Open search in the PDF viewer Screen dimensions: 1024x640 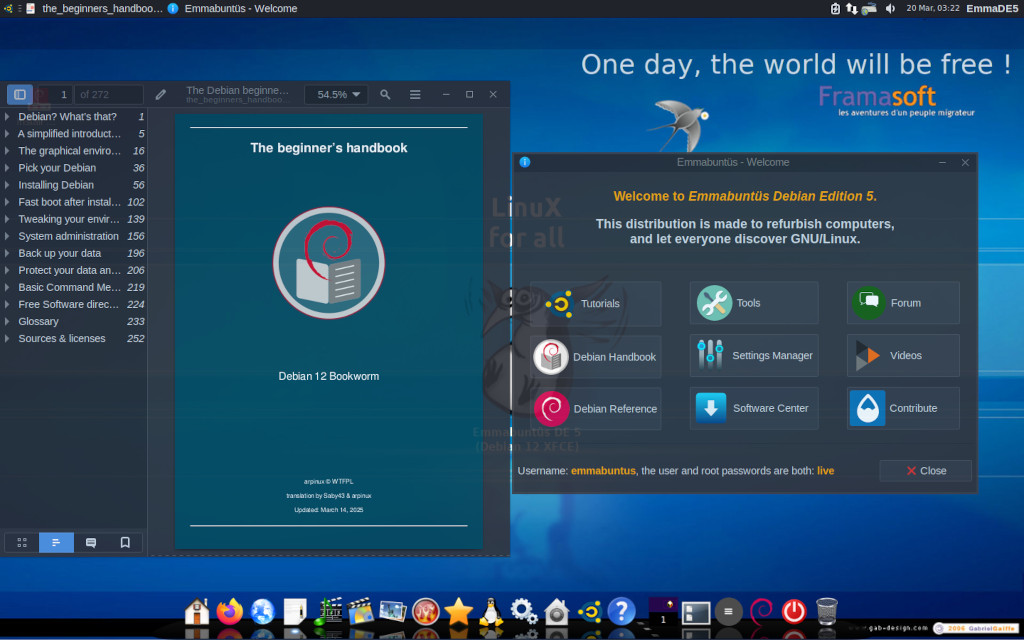(385, 95)
